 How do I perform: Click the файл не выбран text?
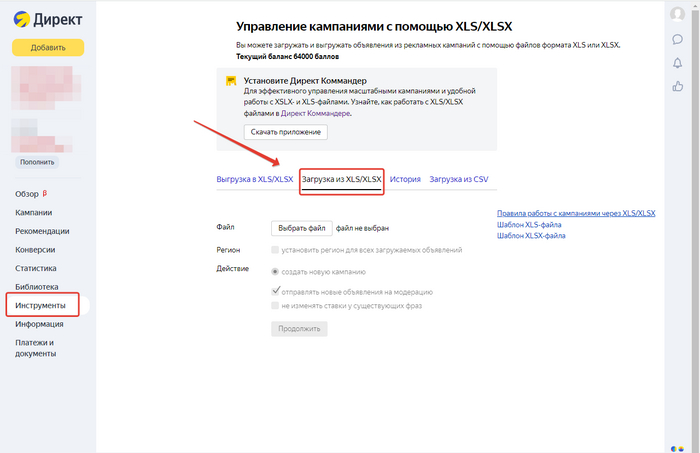(x=362, y=228)
